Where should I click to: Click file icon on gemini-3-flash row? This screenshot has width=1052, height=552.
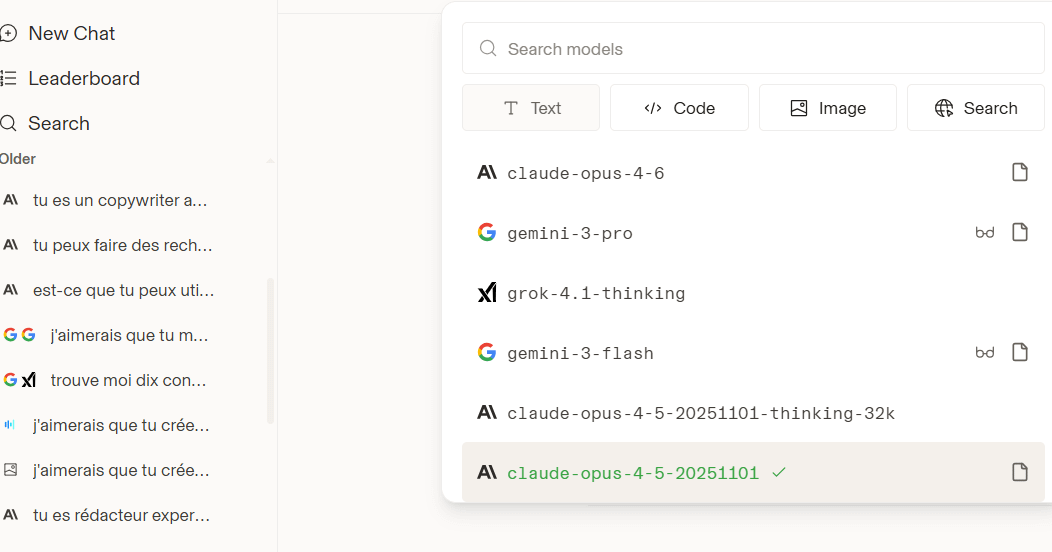click(1020, 352)
